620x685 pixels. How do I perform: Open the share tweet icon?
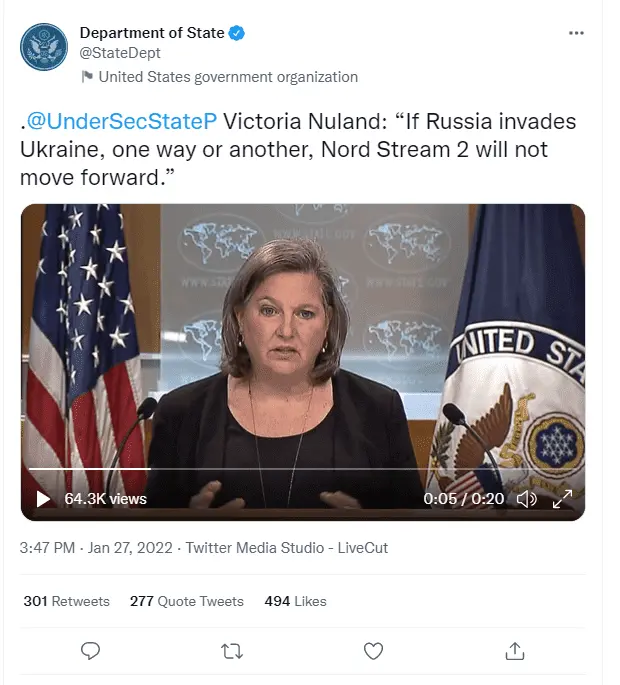pyautogui.click(x=515, y=651)
